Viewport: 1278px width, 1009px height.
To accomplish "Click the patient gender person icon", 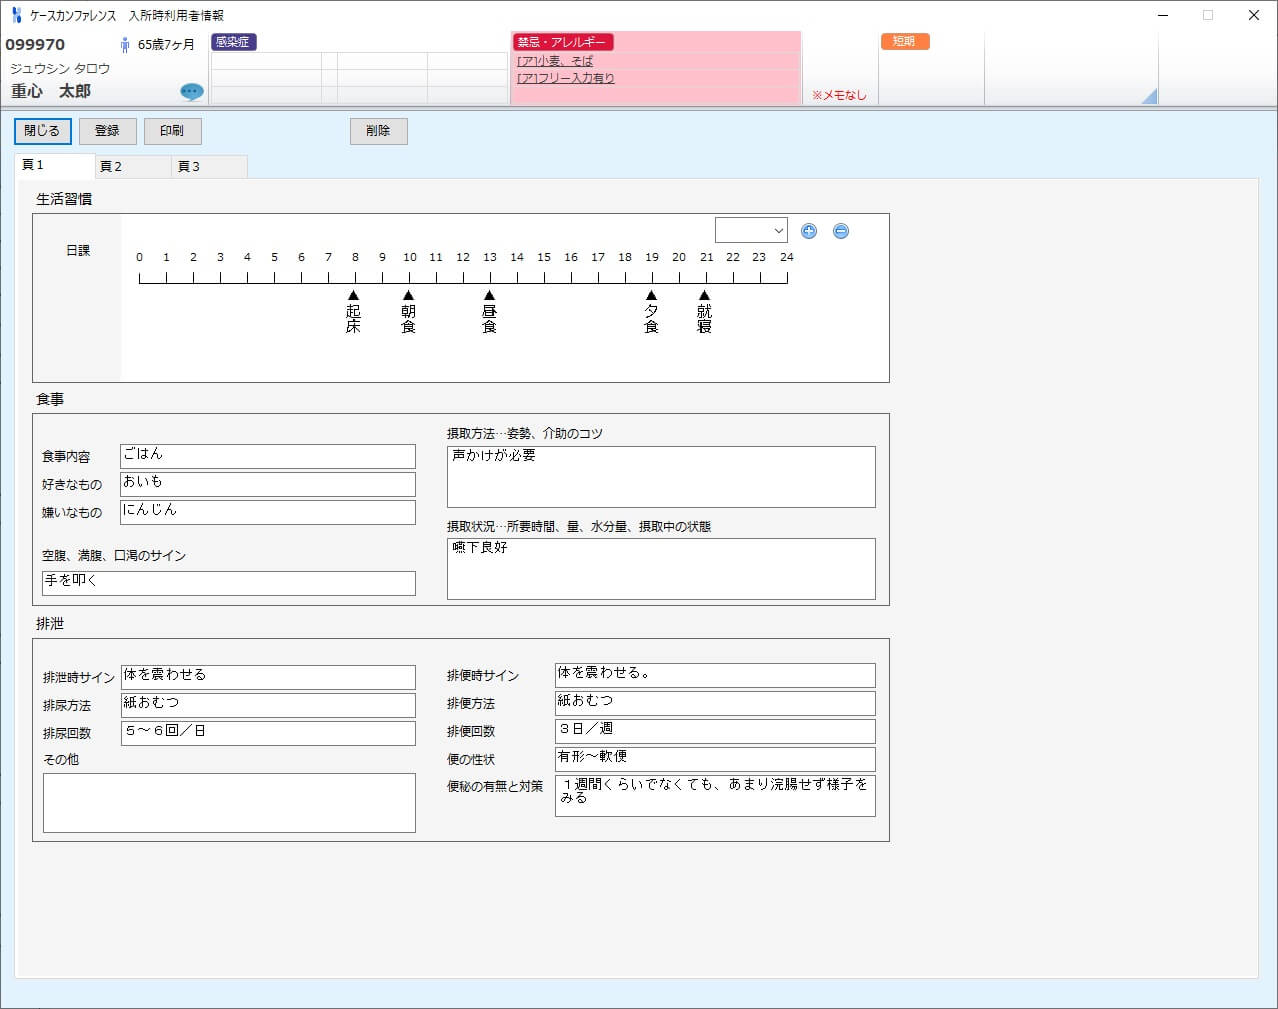I will point(125,45).
